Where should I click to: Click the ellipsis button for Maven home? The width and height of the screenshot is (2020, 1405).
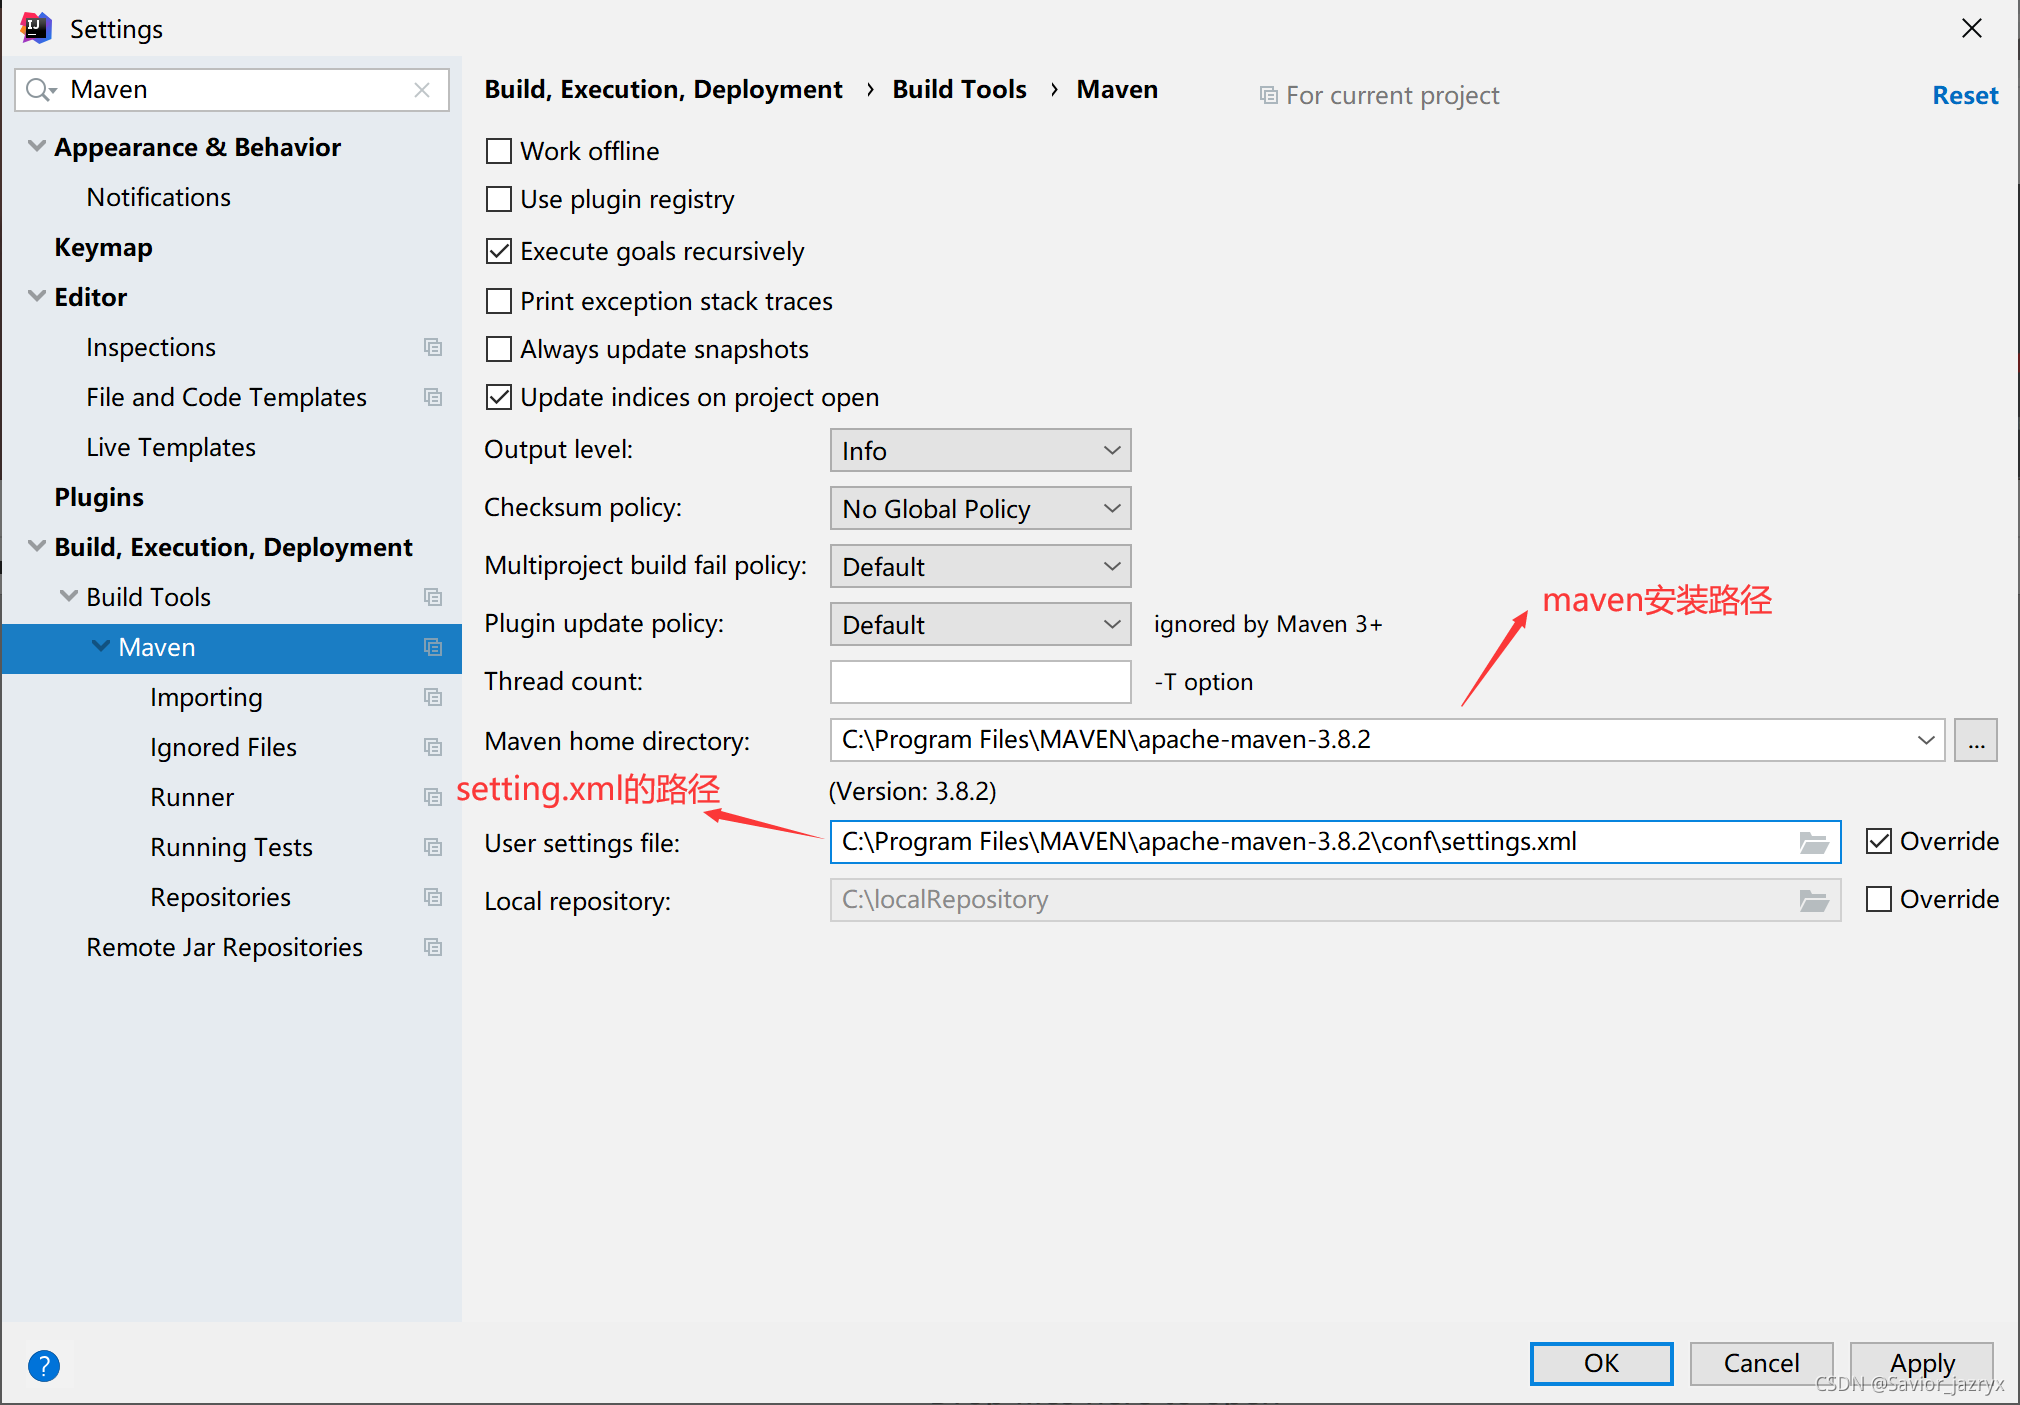[1976, 741]
